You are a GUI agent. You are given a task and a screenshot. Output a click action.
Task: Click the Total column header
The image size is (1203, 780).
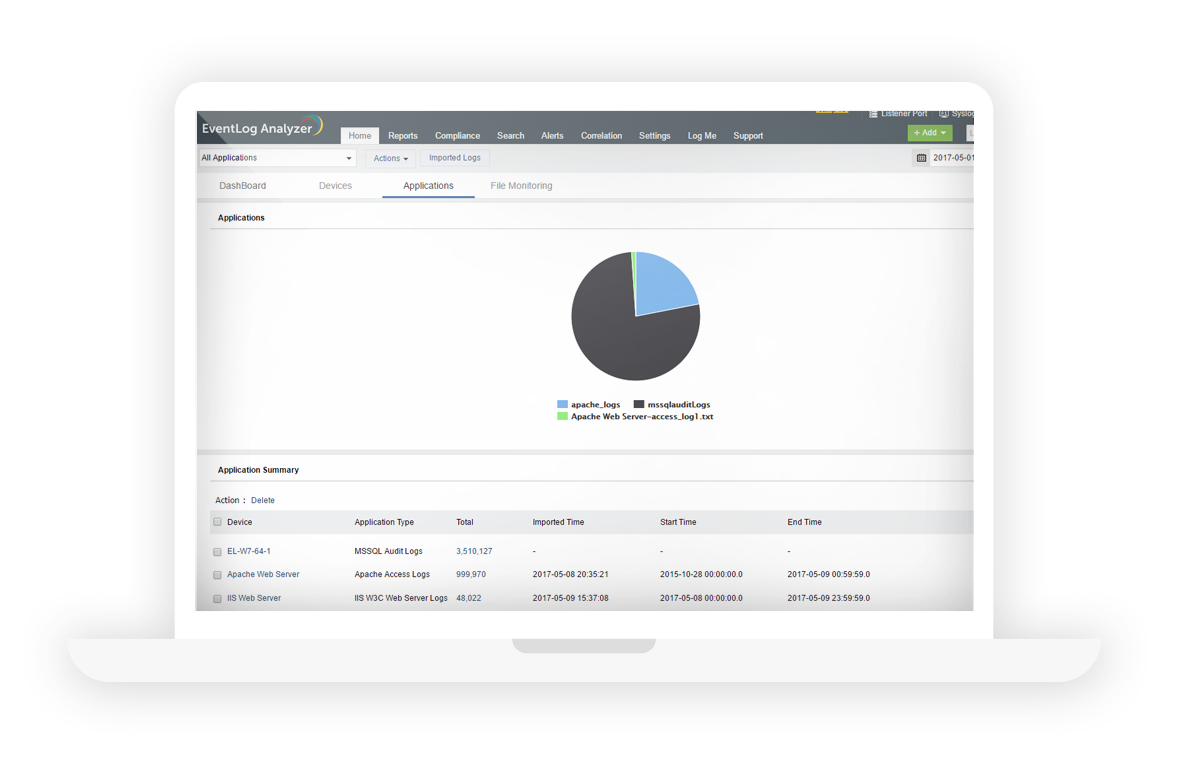pos(465,522)
